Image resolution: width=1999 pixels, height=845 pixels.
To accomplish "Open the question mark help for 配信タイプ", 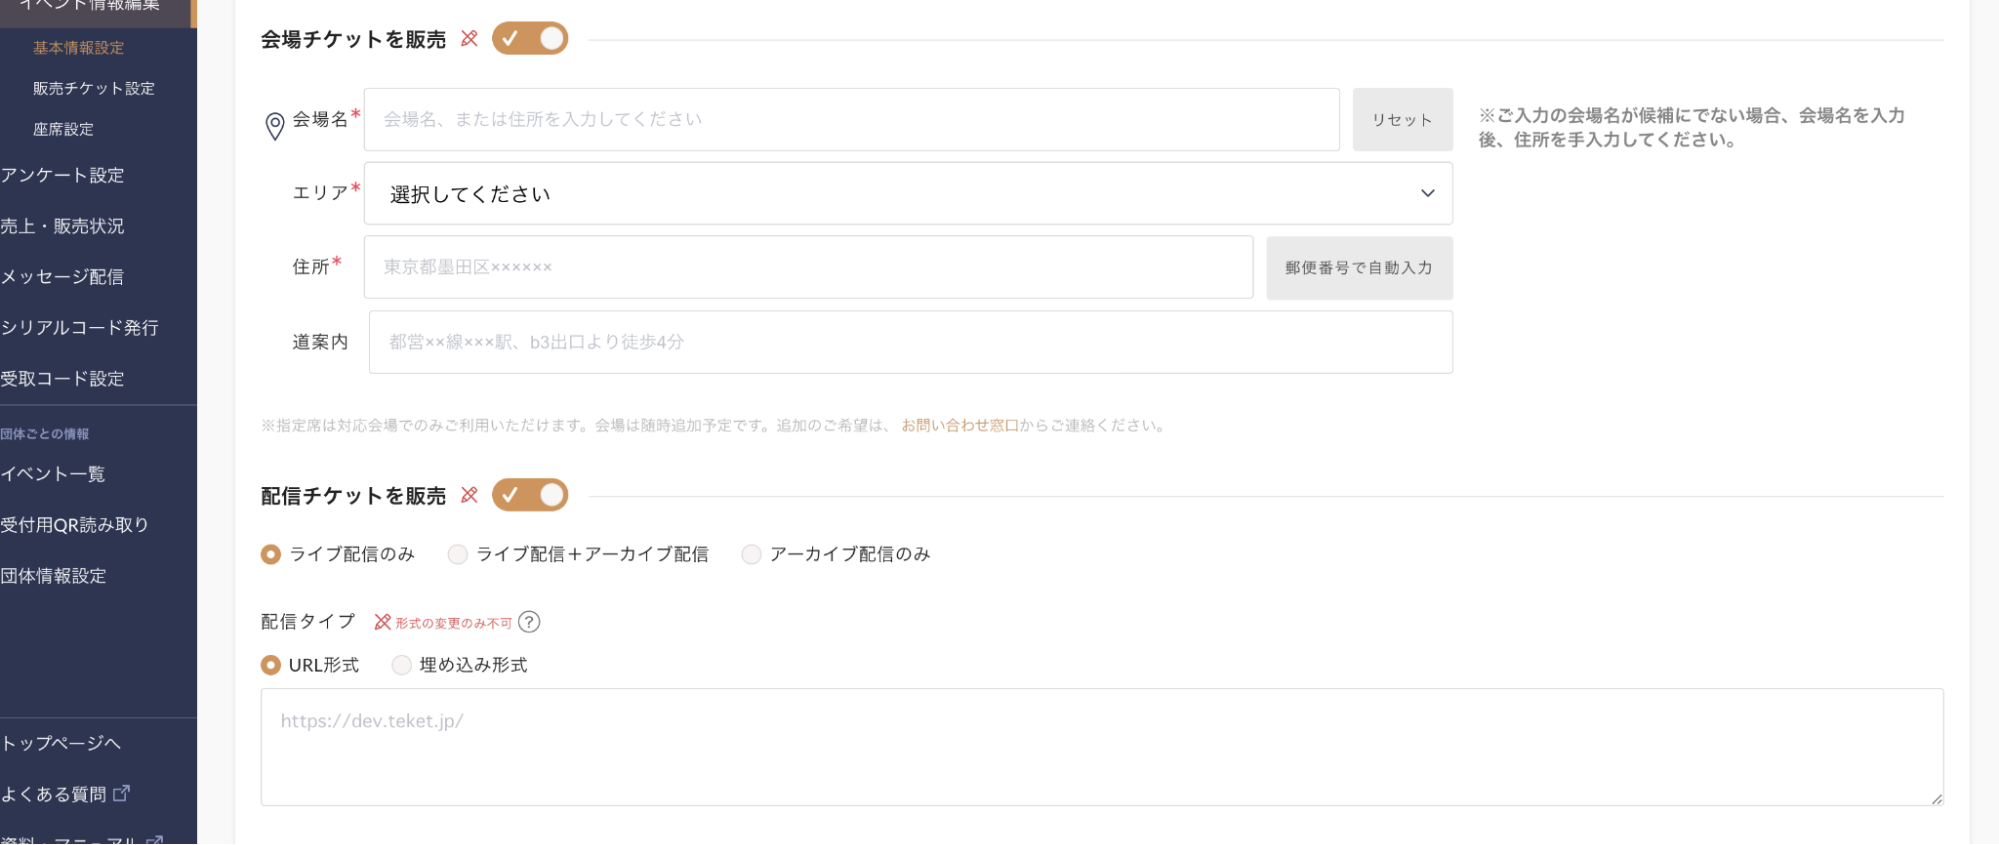I will [x=529, y=622].
